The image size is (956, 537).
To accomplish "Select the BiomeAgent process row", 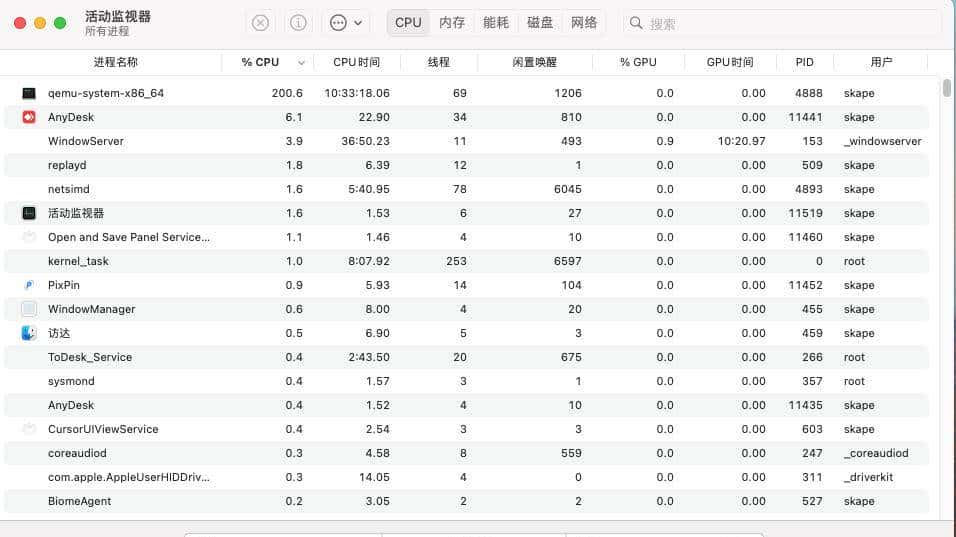I will (x=466, y=502).
